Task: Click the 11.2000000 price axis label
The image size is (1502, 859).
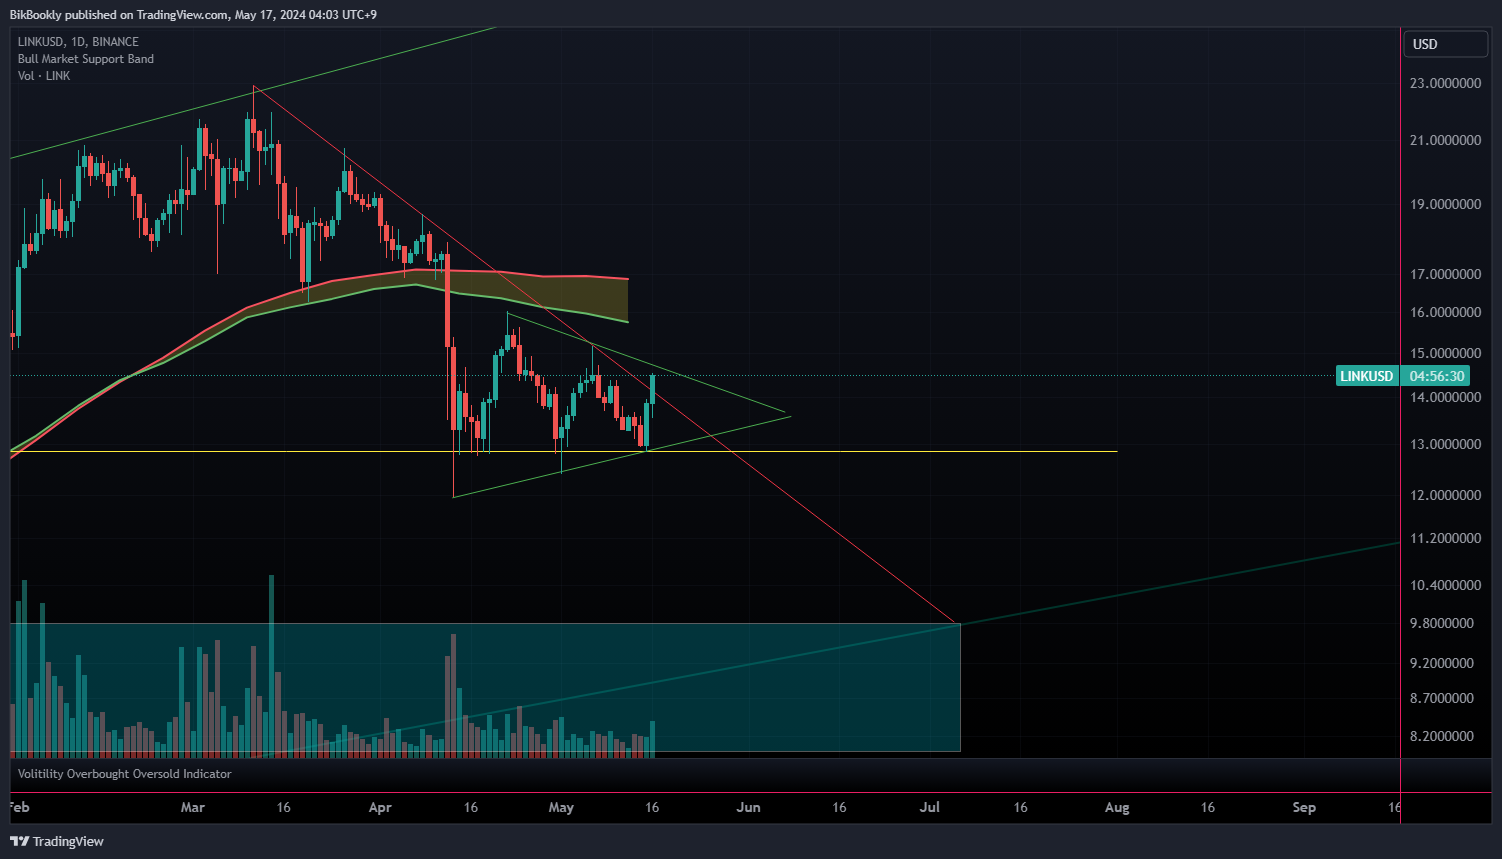Action: (1445, 538)
